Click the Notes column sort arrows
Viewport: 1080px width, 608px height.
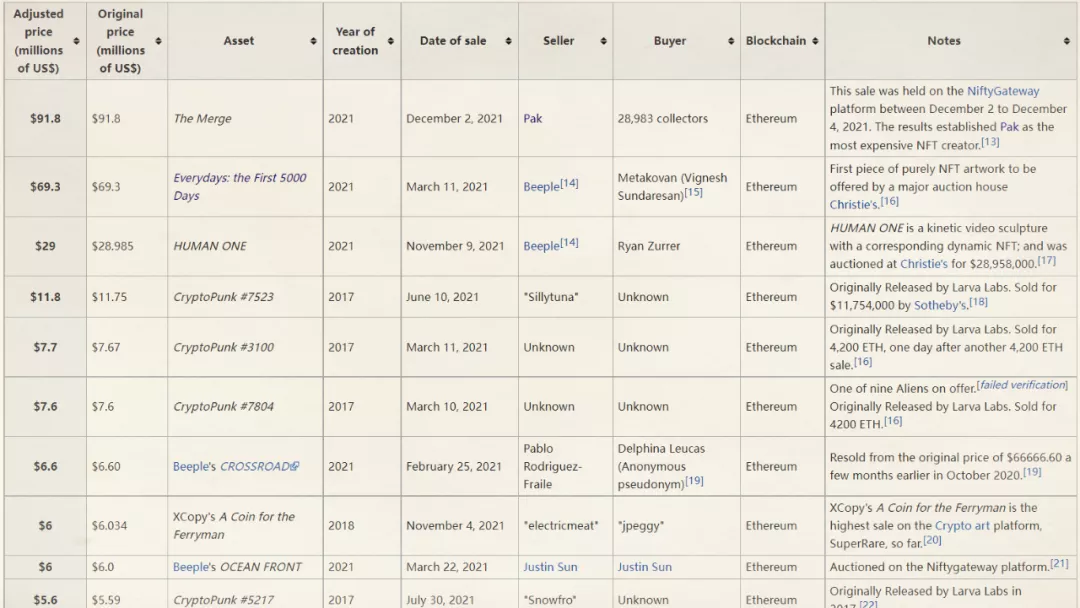(1066, 41)
